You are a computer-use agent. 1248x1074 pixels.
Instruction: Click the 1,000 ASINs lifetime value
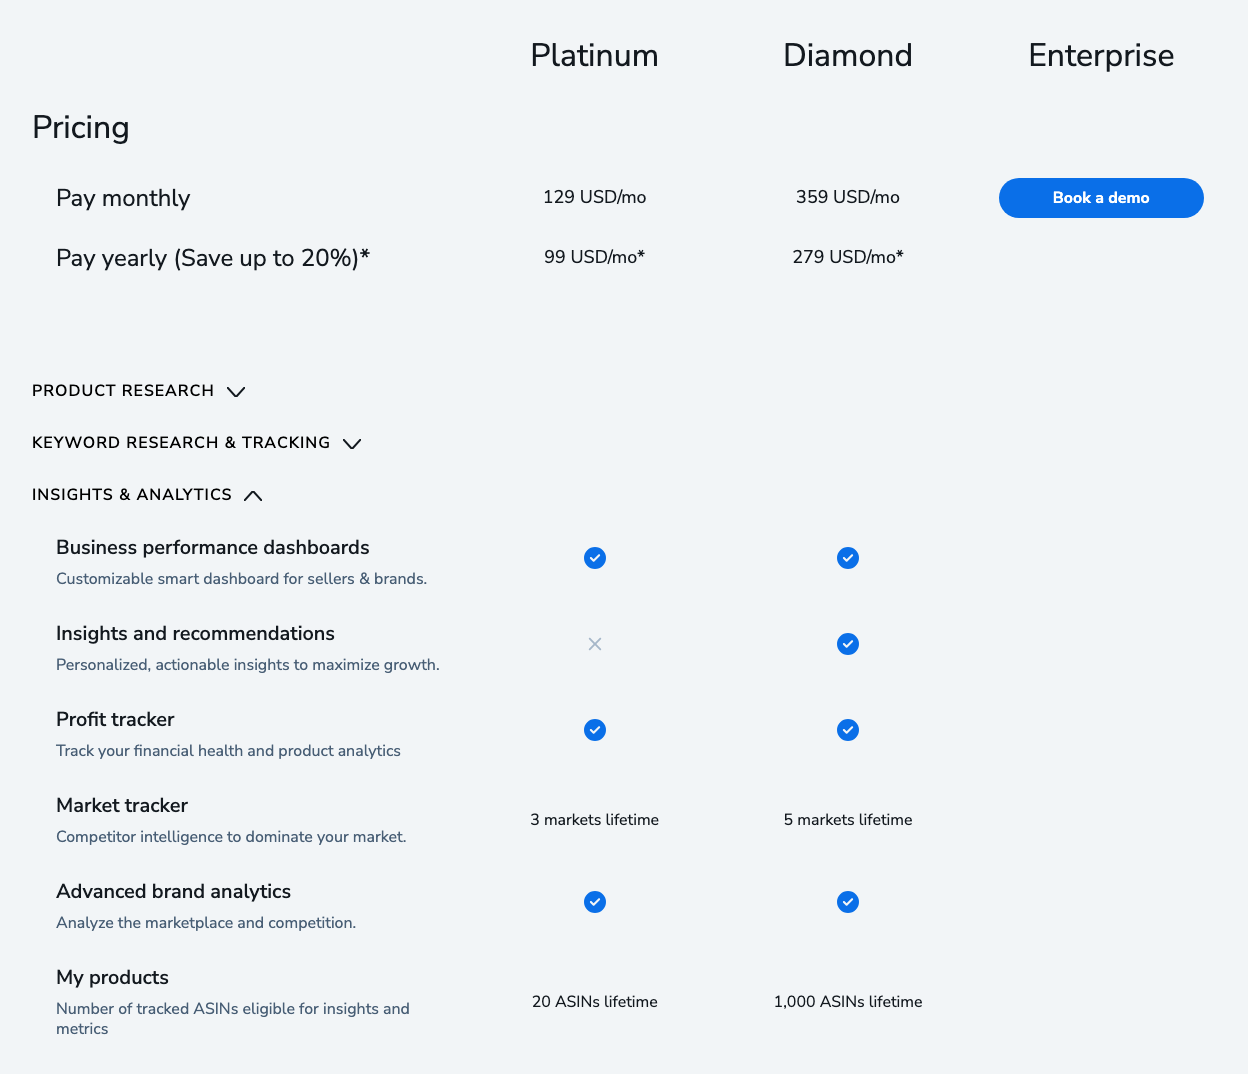pyautogui.click(x=848, y=1002)
